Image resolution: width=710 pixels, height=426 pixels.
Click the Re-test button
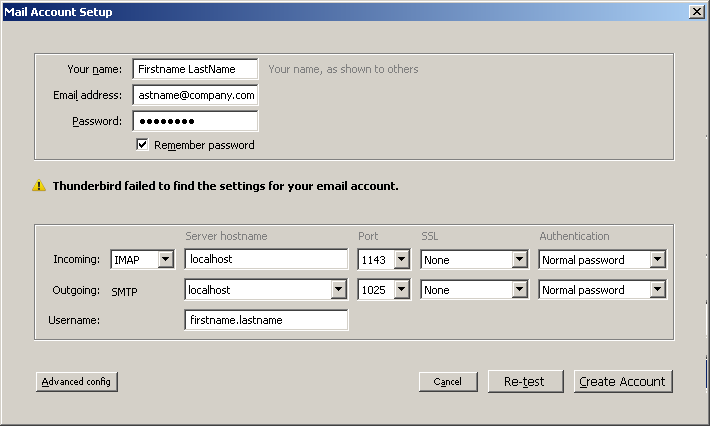pos(526,382)
